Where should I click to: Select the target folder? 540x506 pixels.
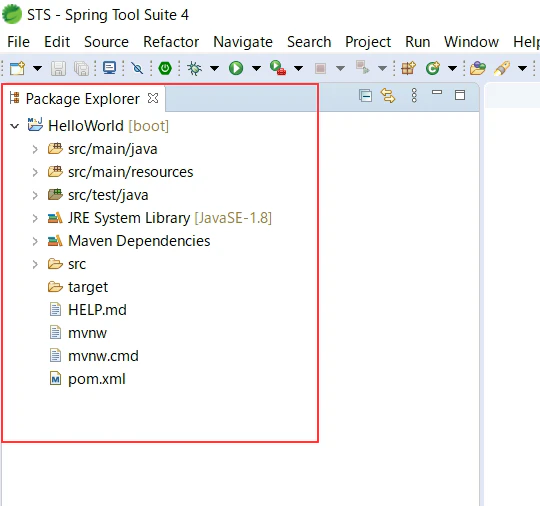[x=88, y=287]
